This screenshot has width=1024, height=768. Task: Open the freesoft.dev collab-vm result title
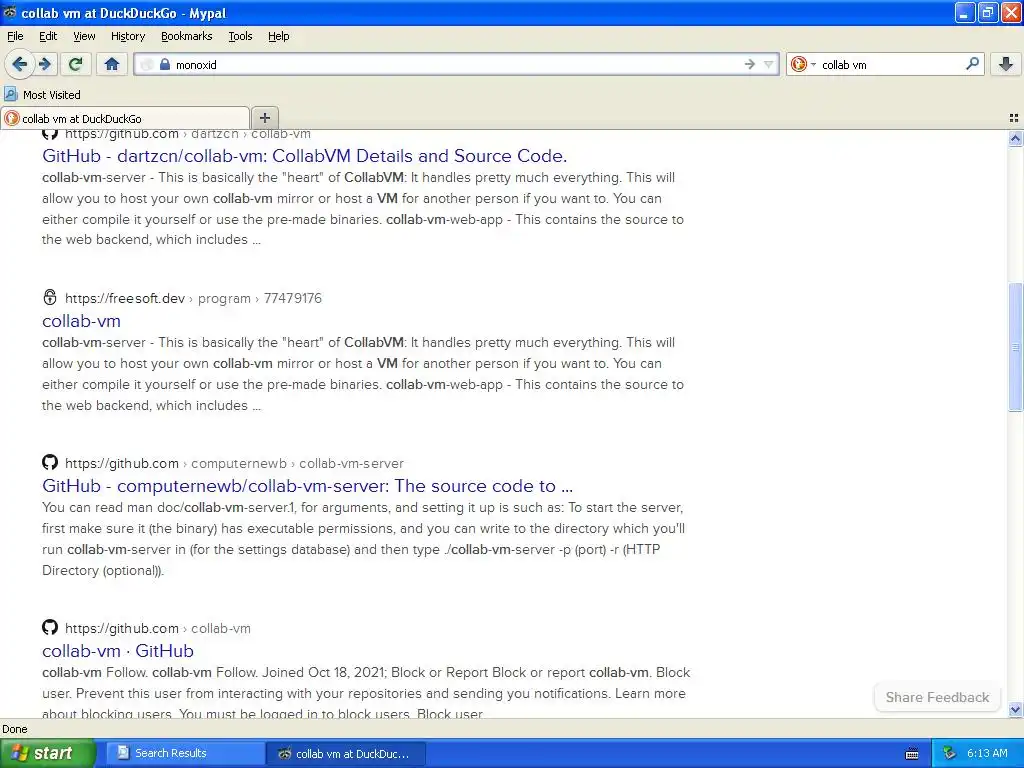(x=81, y=321)
